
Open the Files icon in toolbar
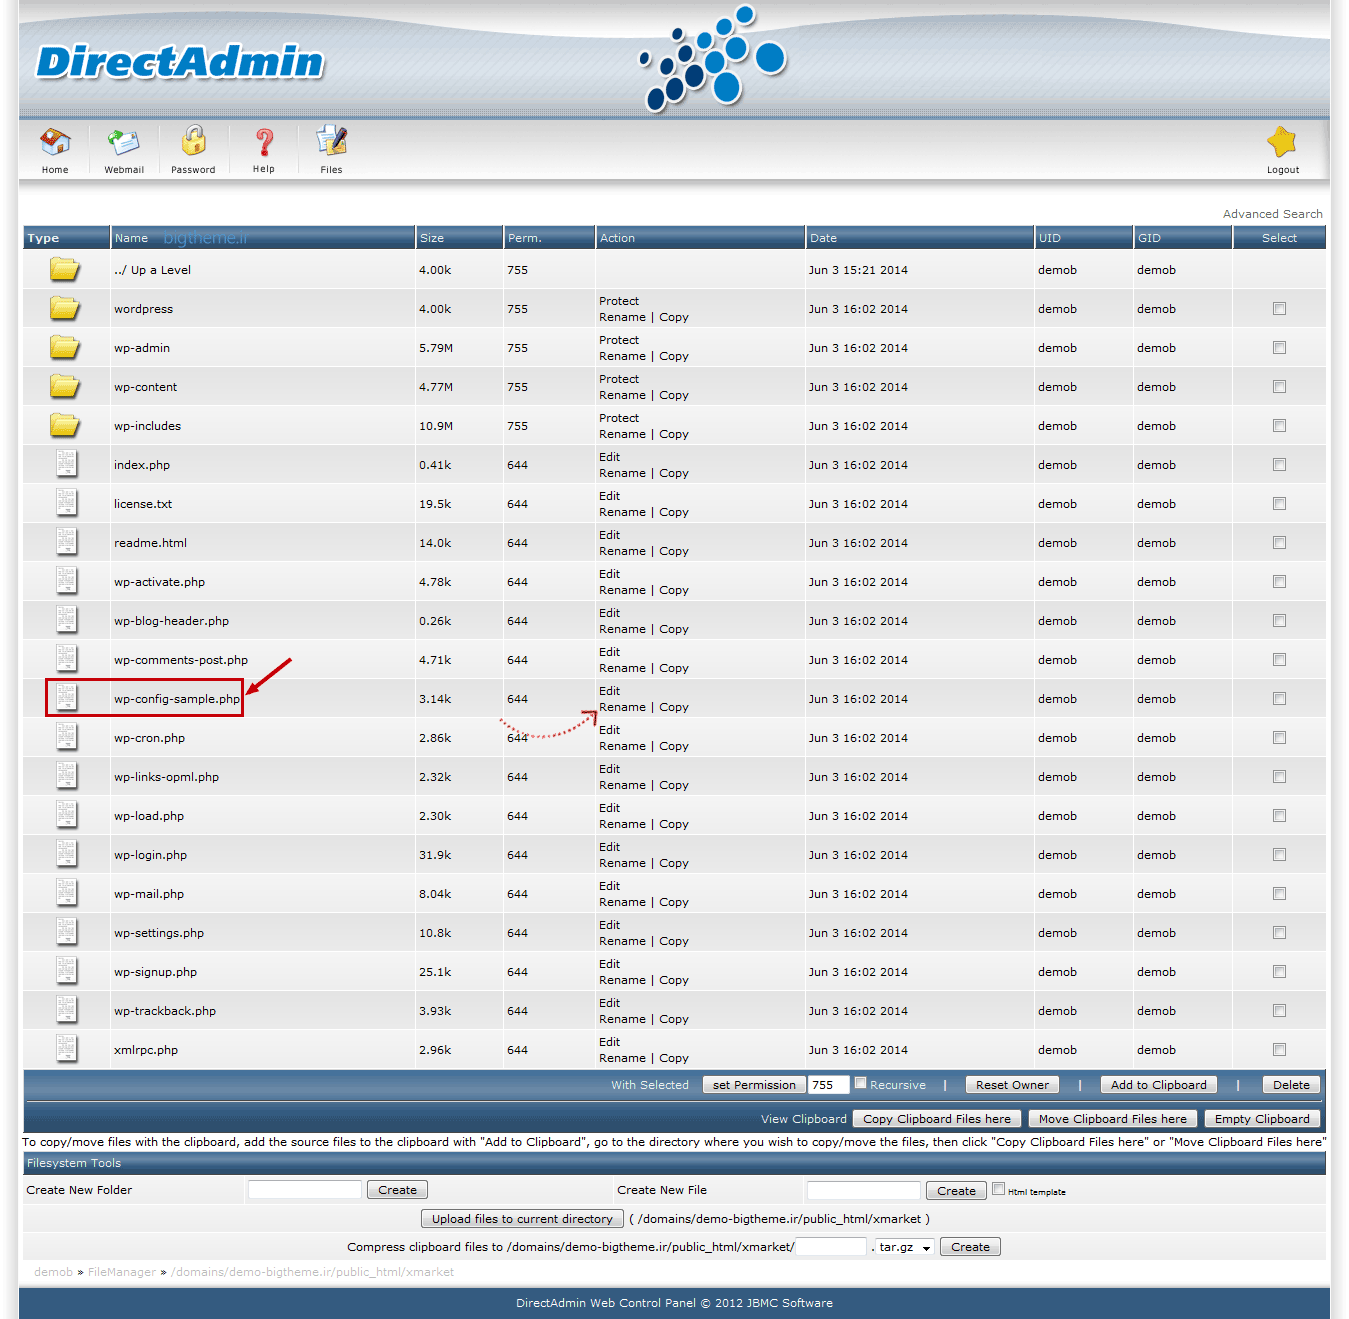(331, 141)
